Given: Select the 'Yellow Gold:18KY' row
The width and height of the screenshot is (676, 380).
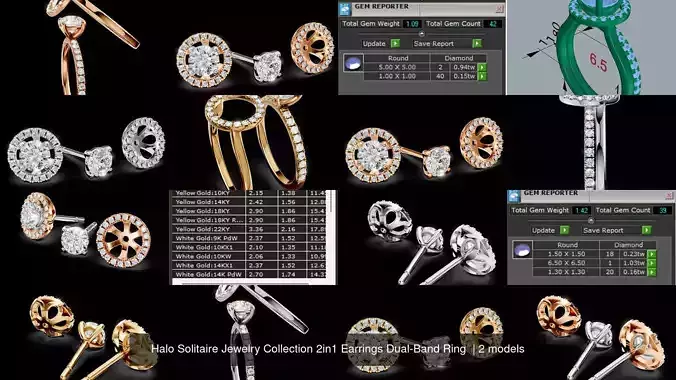Looking at the screenshot, I should (250, 211).
